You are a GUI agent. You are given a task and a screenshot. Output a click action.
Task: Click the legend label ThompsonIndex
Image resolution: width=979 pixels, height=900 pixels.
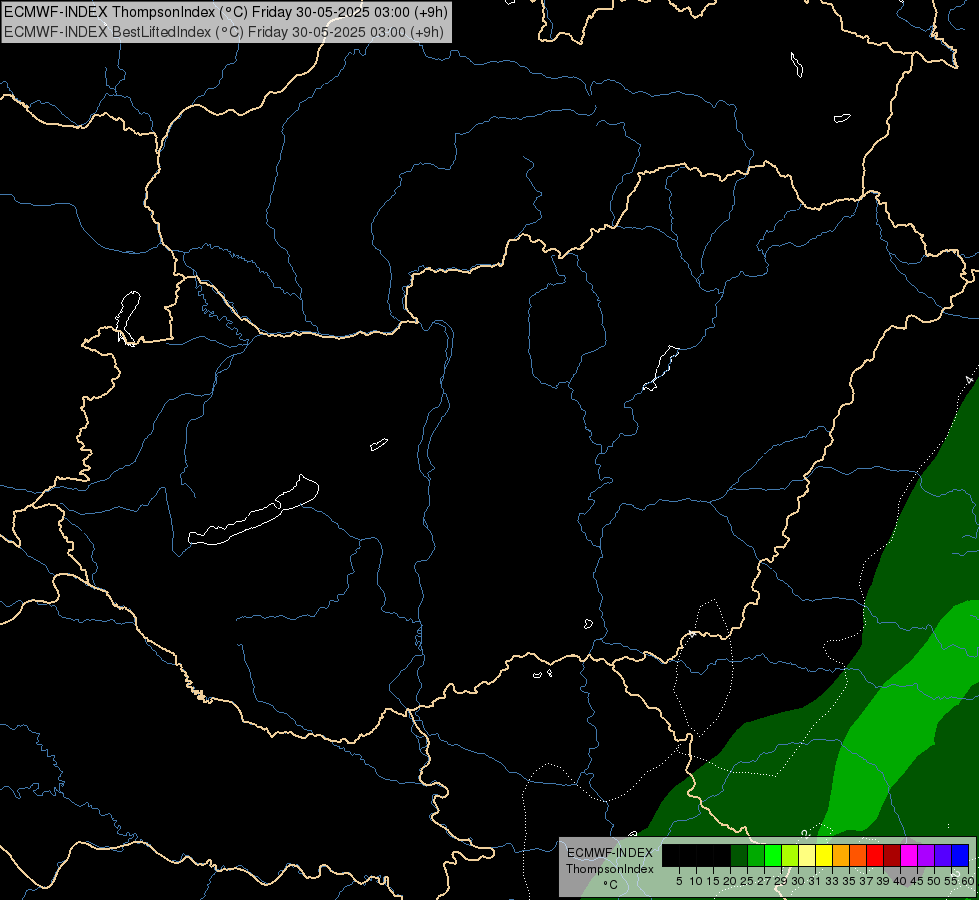tap(610, 869)
